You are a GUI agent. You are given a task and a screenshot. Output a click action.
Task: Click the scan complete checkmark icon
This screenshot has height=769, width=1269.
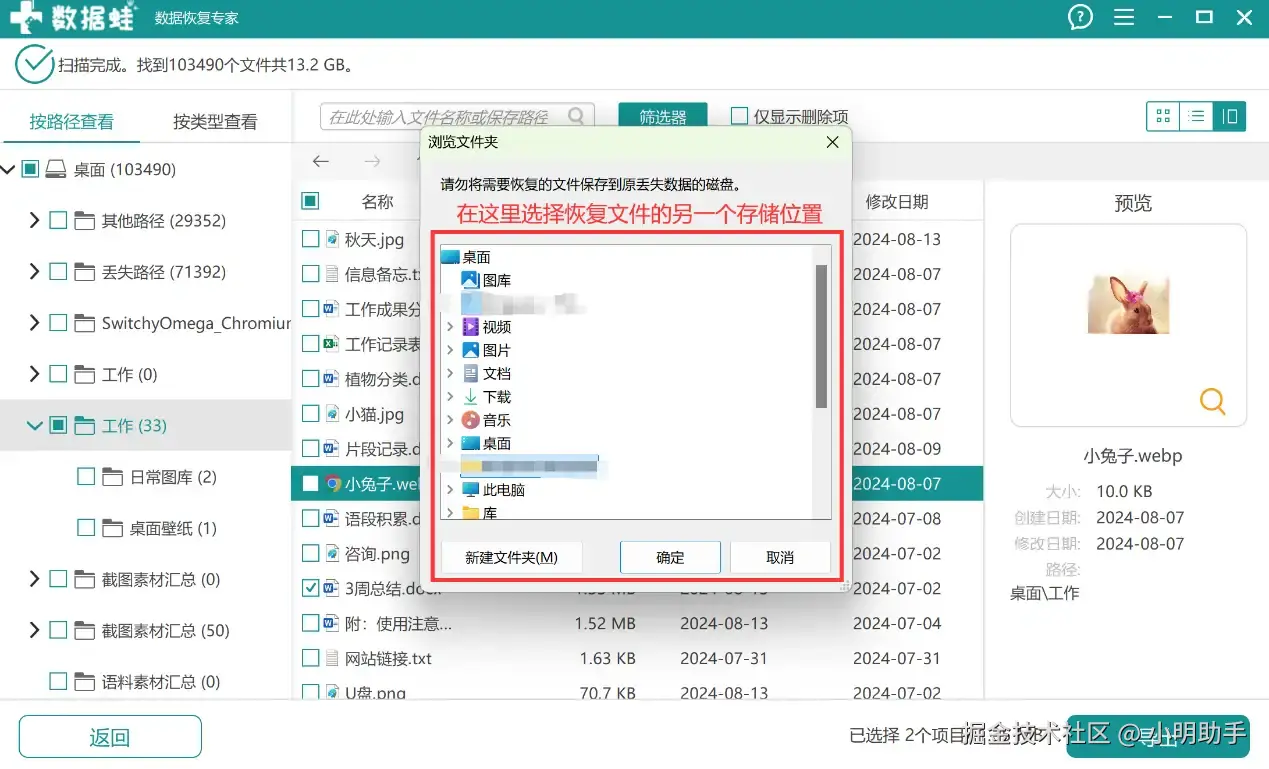click(34, 64)
